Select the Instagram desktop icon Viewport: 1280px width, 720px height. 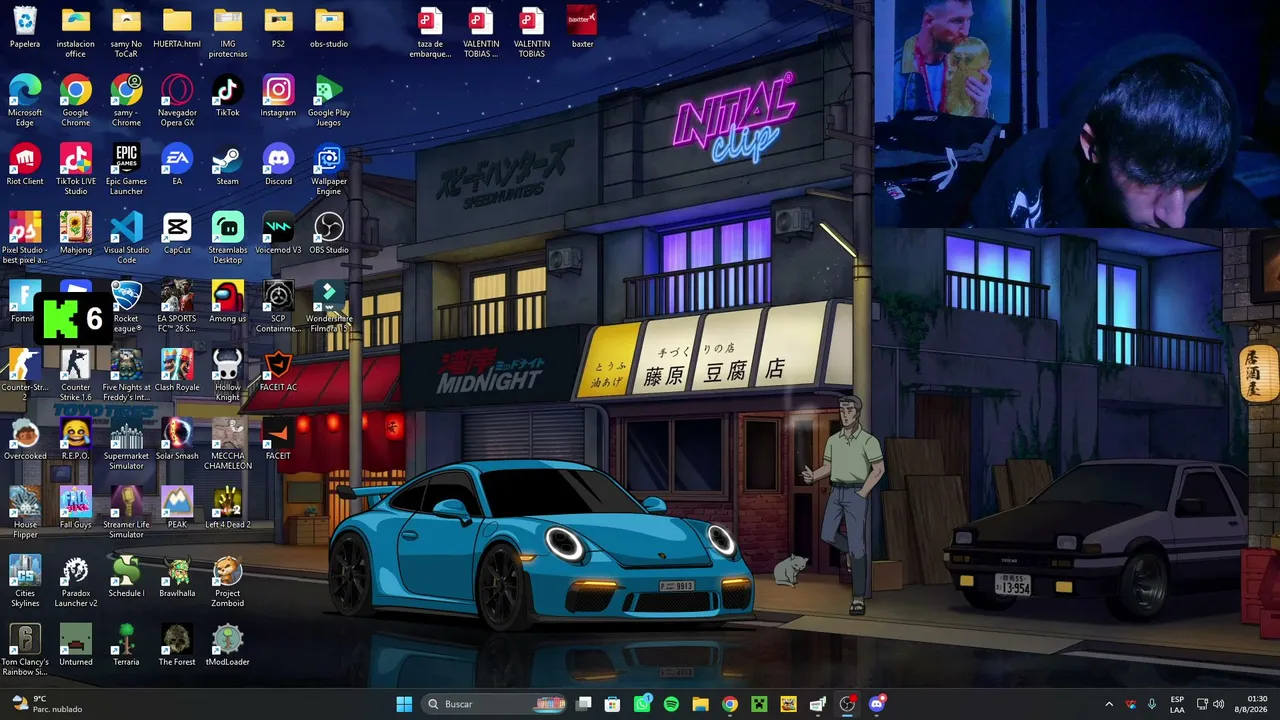point(278,96)
